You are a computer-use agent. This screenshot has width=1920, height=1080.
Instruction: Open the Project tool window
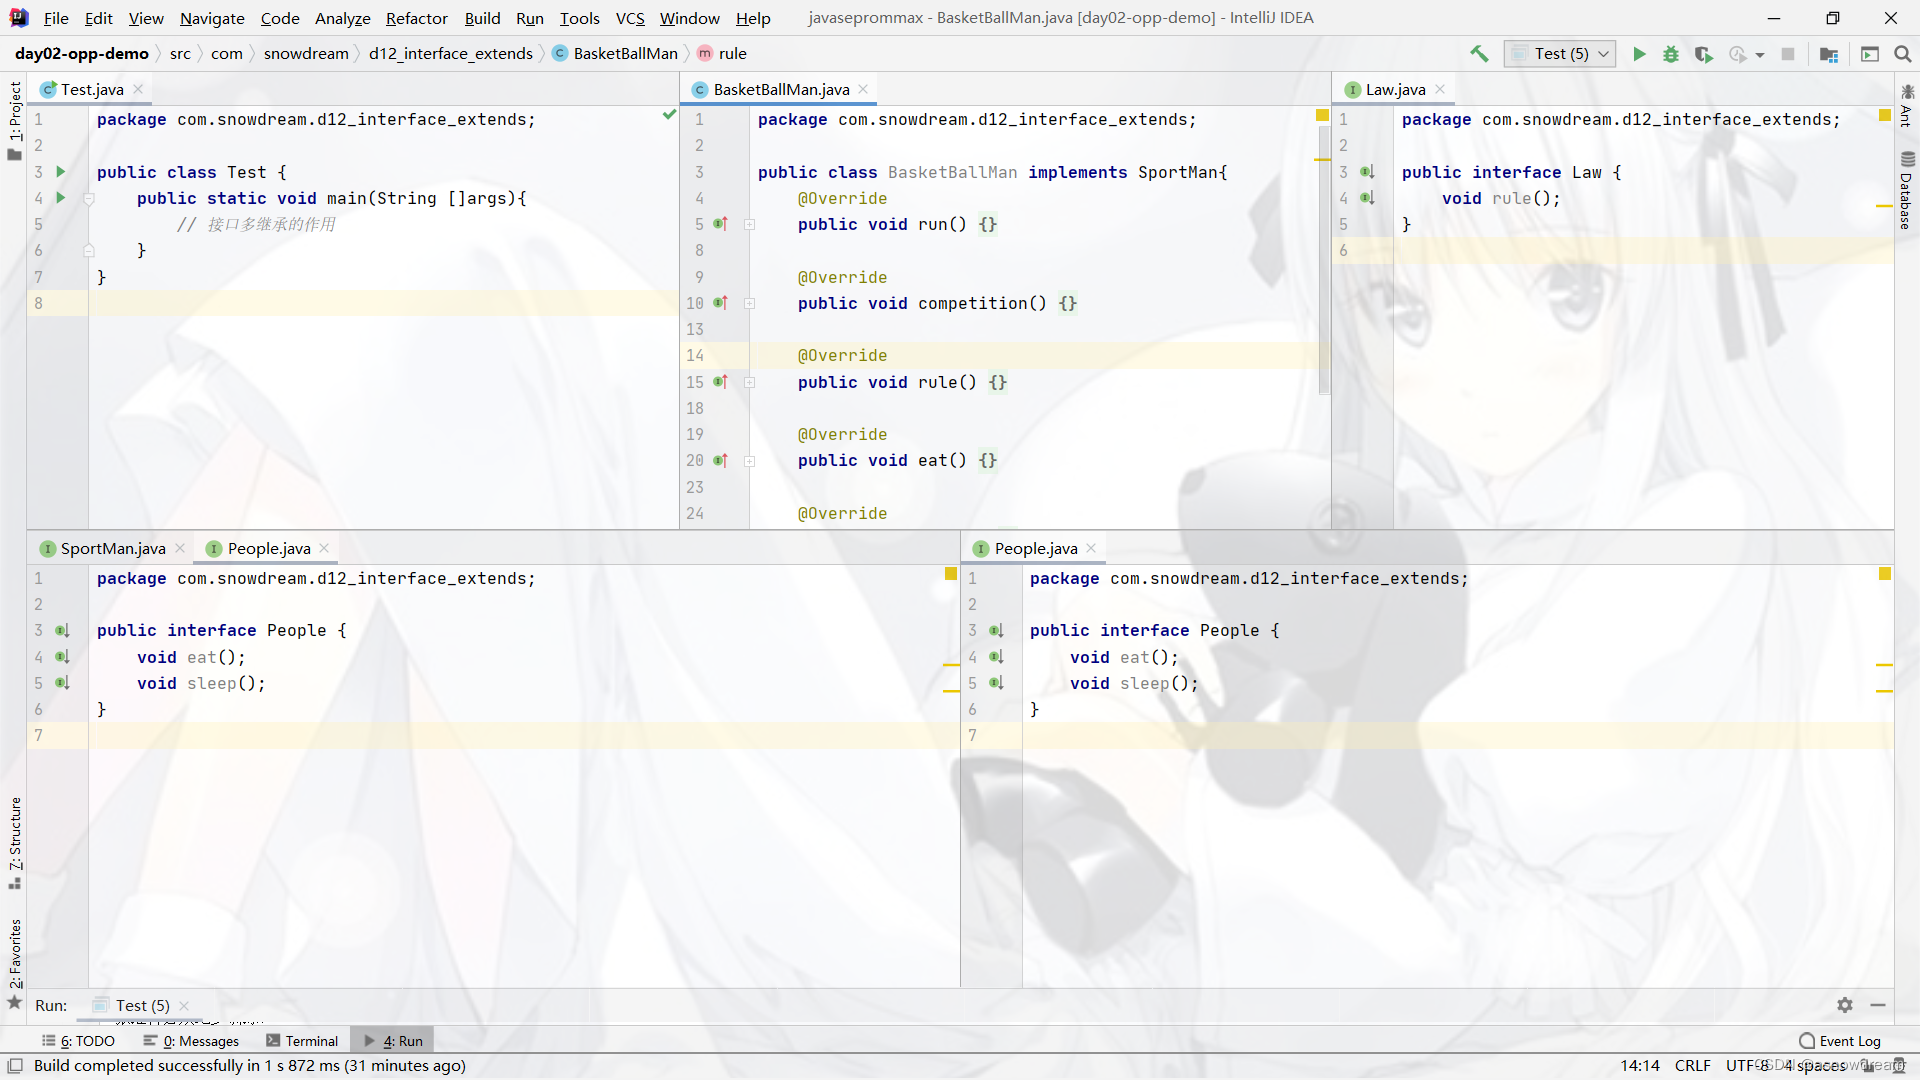tap(14, 120)
